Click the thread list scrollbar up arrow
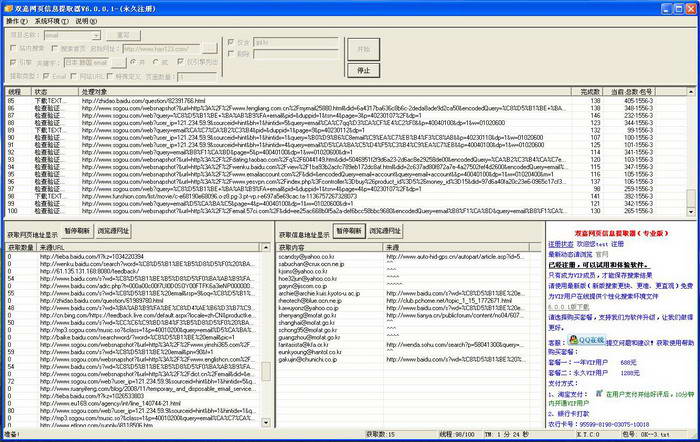This screenshot has height=442, width=700. click(x=691, y=92)
